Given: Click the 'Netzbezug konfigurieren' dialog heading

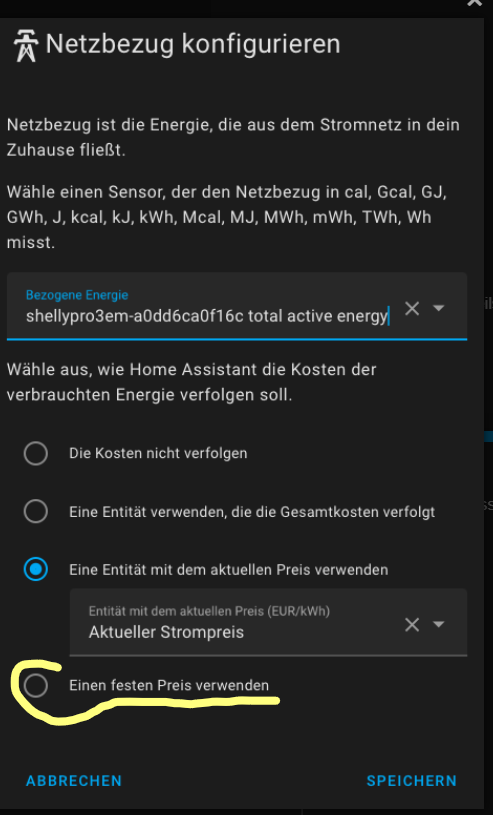Looking at the screenshot, I should [193, 44].
